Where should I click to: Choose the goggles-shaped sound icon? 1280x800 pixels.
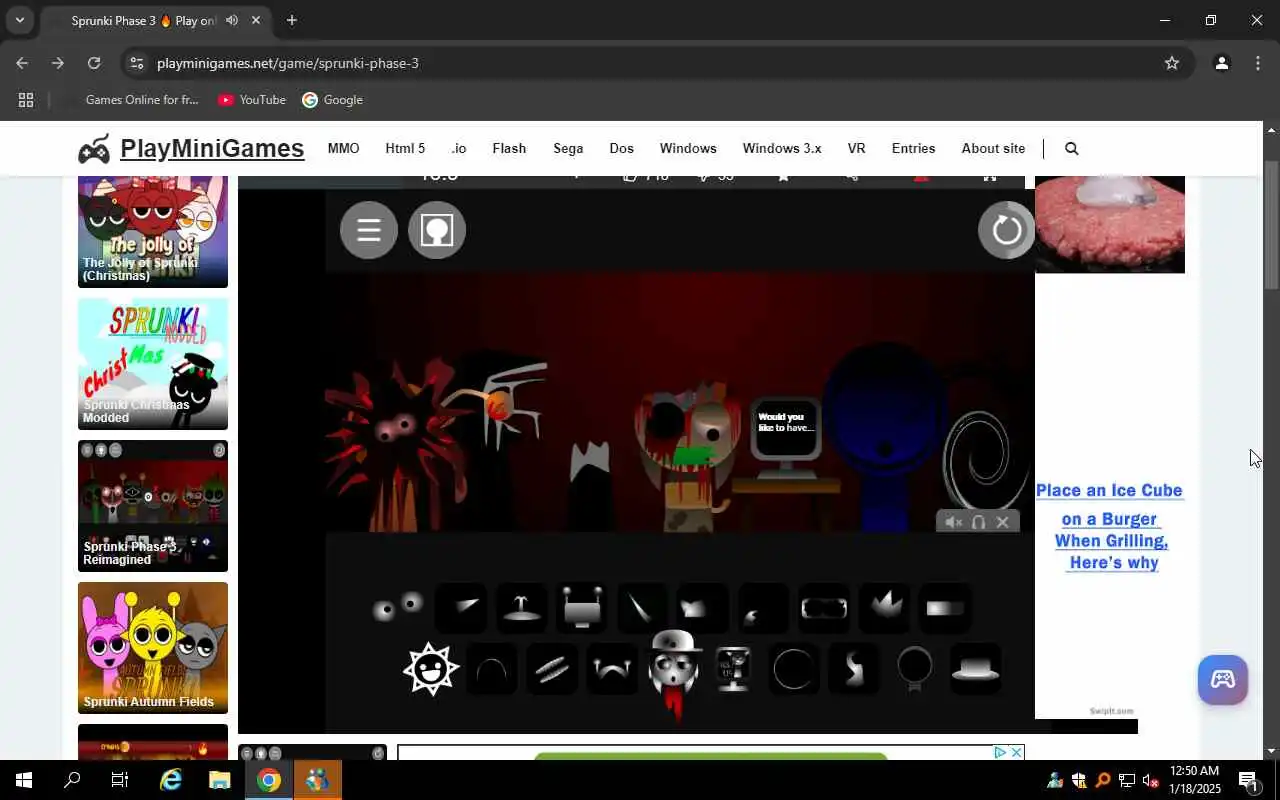824,608
